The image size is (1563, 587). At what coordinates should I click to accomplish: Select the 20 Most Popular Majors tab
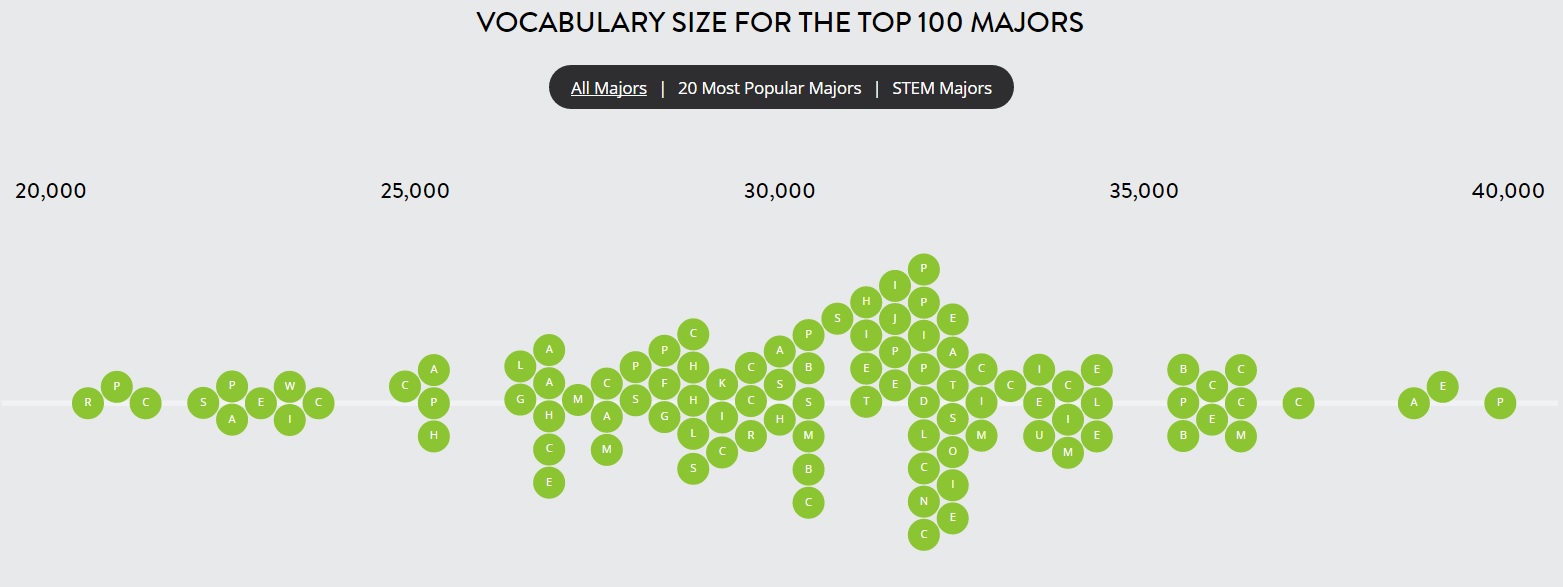point(769,88)
